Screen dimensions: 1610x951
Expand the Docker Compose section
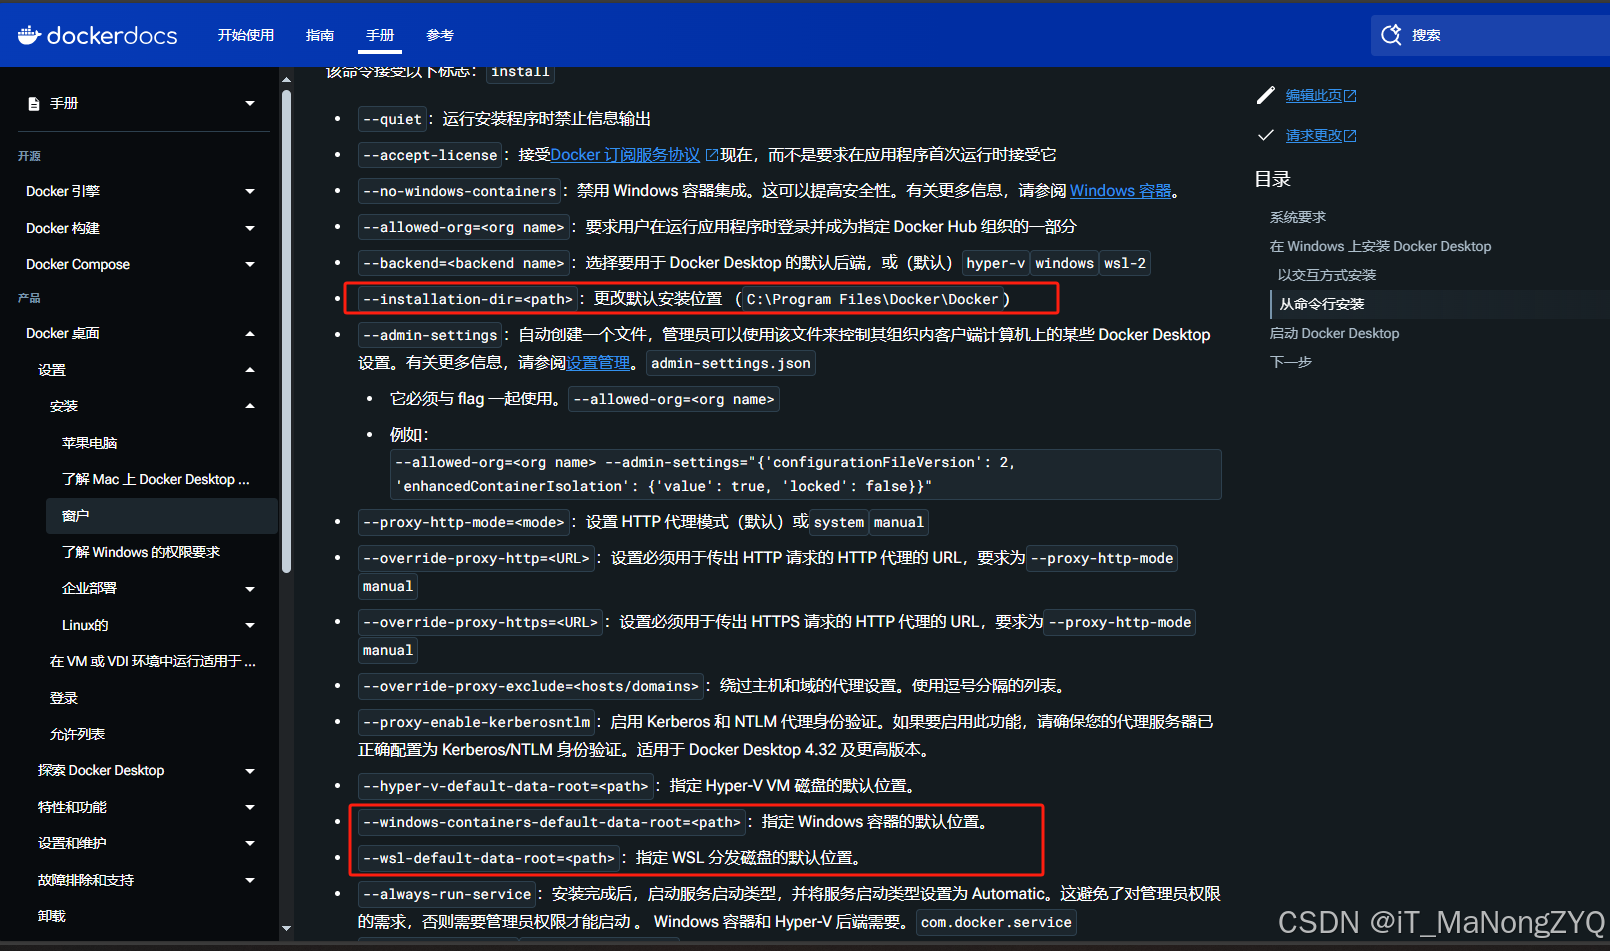[x=250, y=264]
